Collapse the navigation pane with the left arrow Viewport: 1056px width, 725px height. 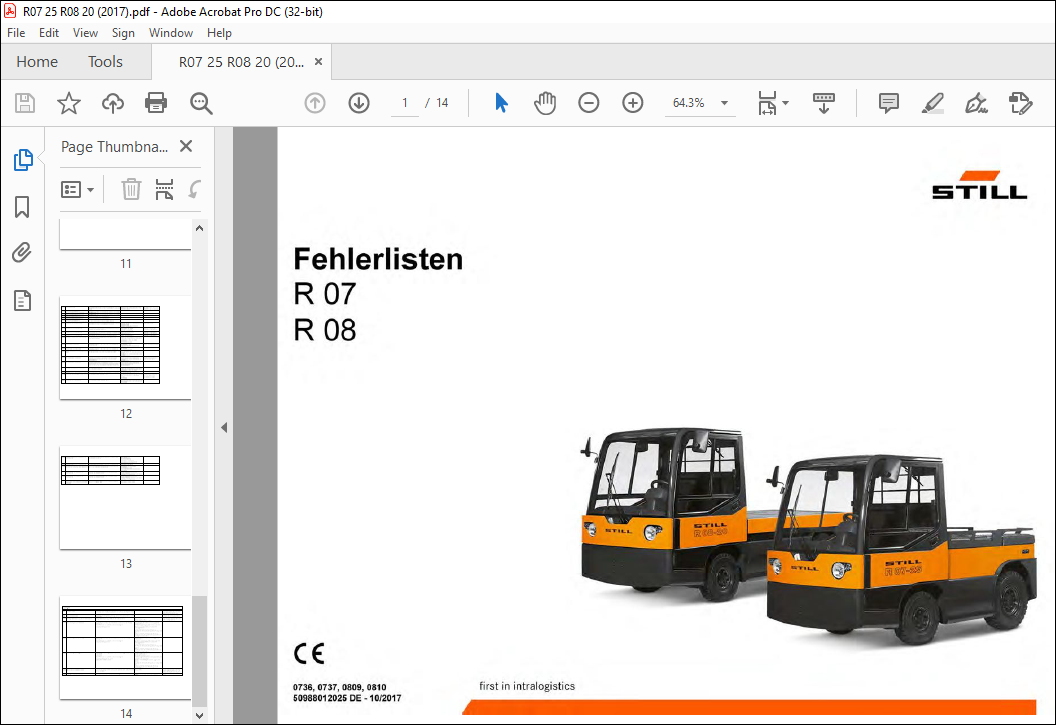[x=224, y=427]
